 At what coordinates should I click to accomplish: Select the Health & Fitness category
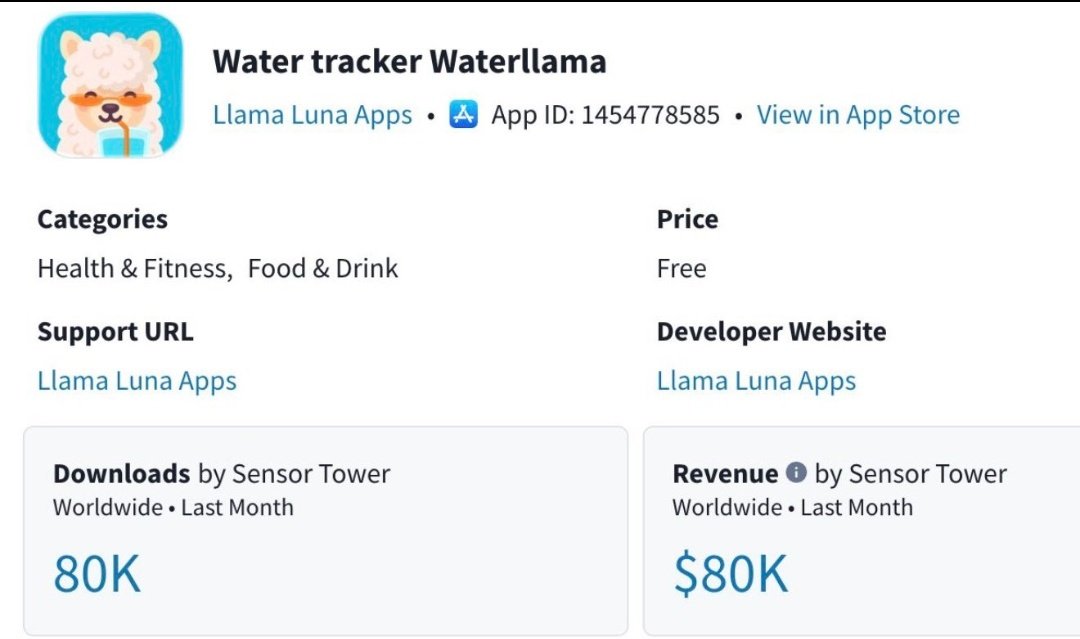tap(135, 269)
